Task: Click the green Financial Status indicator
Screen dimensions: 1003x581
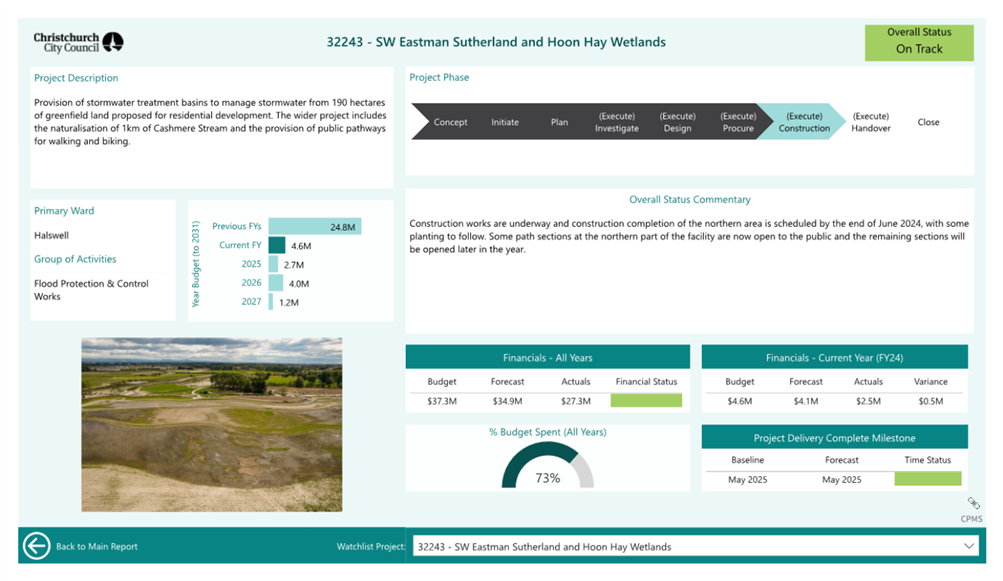Action: (x=646, y=401)
